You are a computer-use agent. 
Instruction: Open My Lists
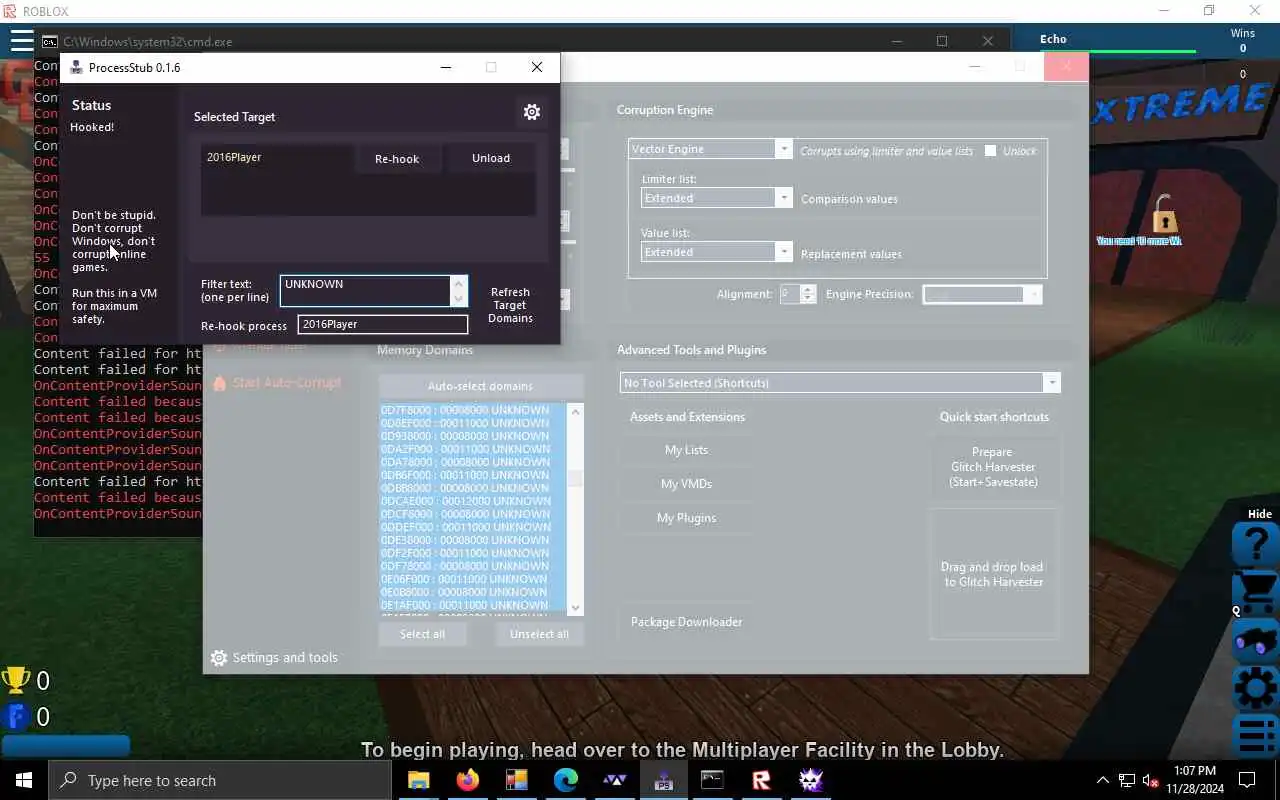point(686,450)
